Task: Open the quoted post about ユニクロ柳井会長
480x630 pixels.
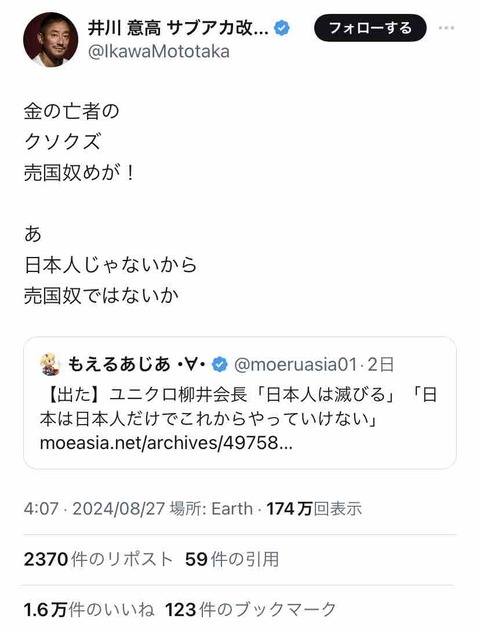Action: coord(240,403)
